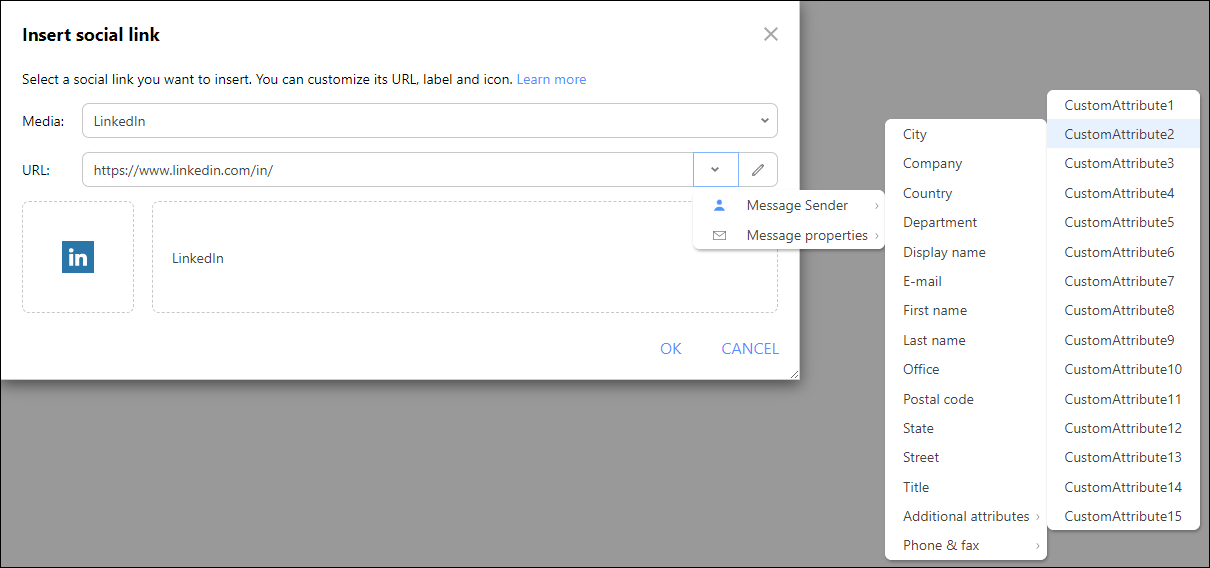Click the LinkedIn logo icon preview
Viewport: 1210px width, 568px height.
(78, 257)
